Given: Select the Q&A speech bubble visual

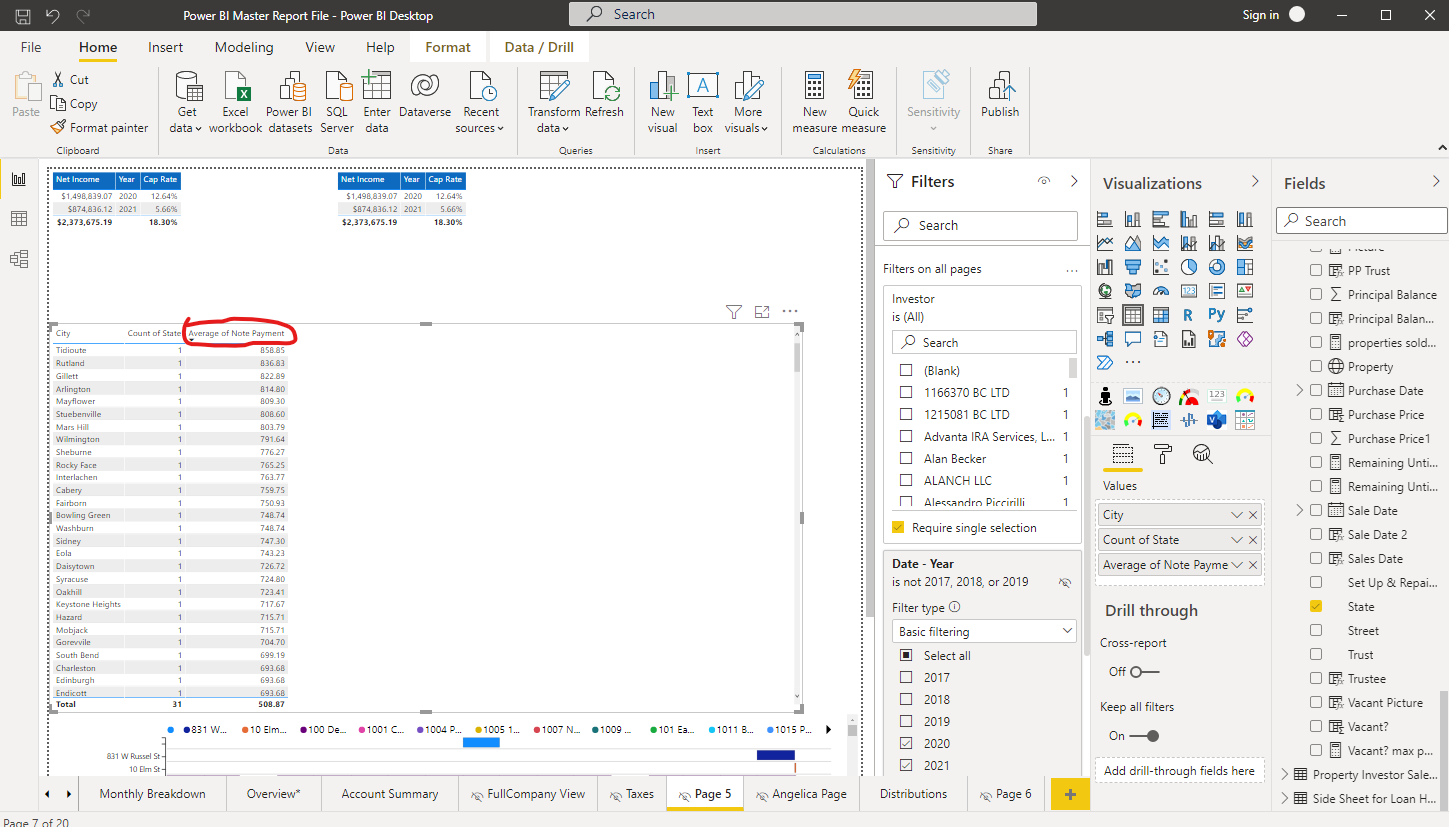Looking at the screenshot, I should (x=1132, y=339).
